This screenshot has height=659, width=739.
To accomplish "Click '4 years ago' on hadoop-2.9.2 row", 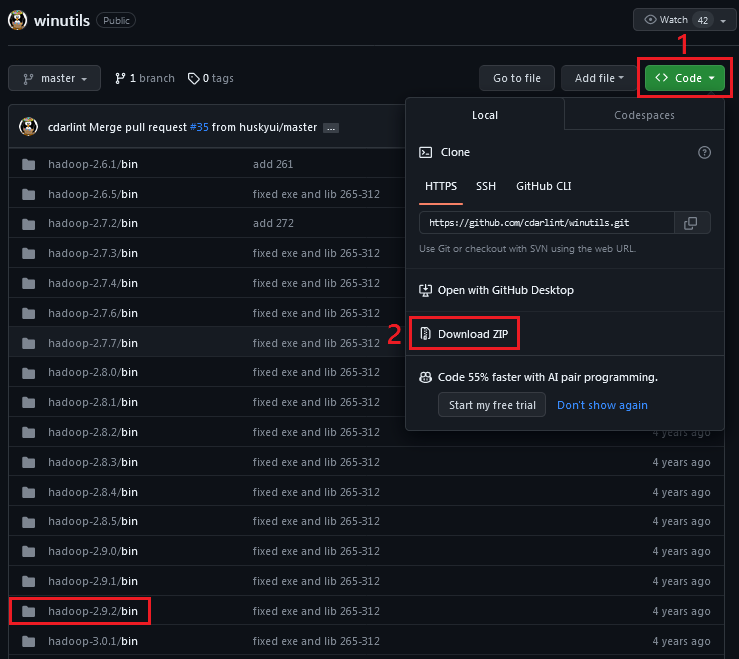I will point(682,611).
